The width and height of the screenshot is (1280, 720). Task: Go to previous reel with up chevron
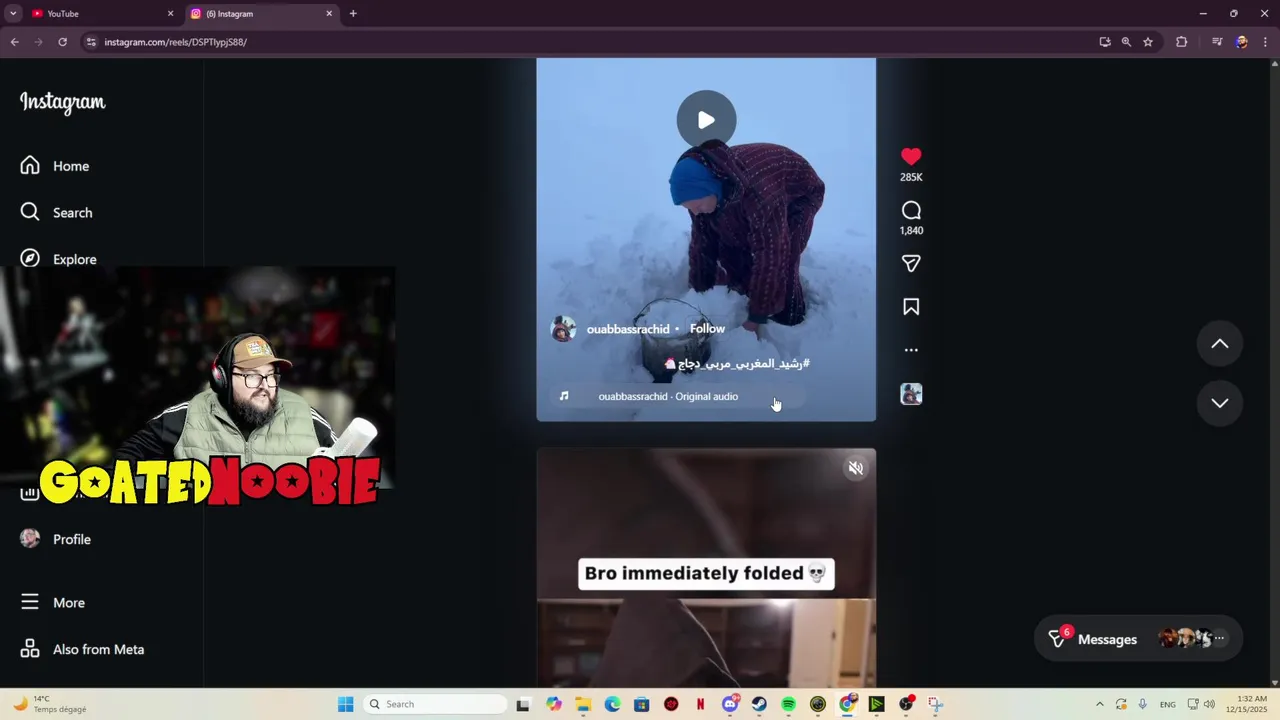pos(1220,344)
